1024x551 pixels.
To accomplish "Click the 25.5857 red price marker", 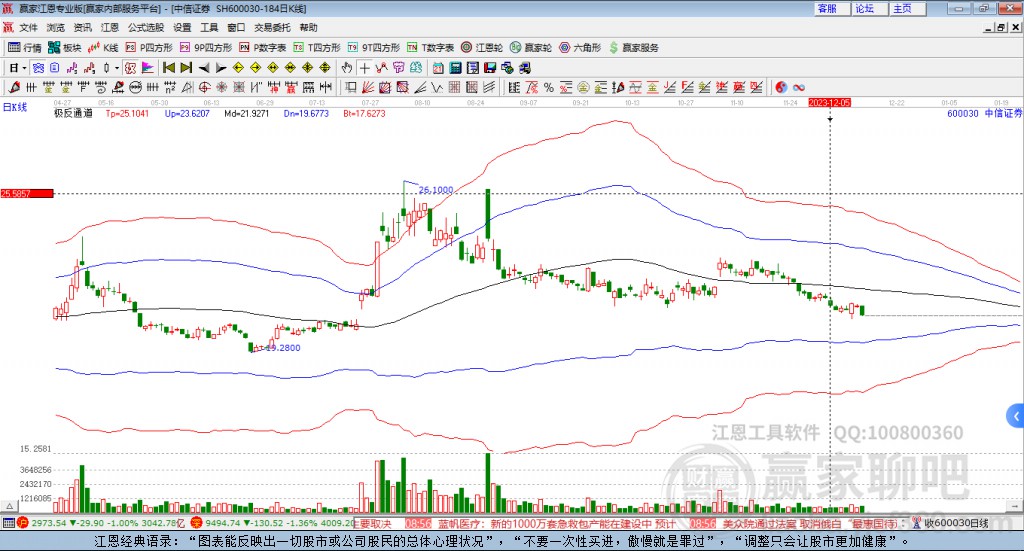I will pyautogui.click(x=27, y=193).
